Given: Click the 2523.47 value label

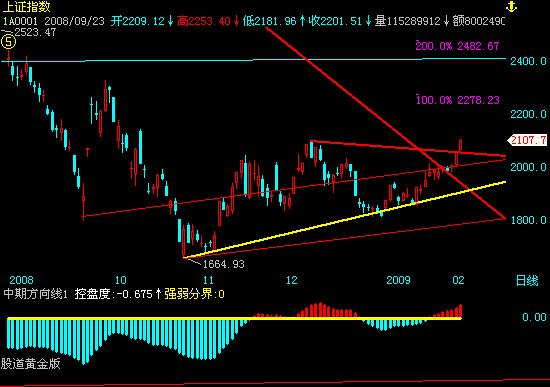Looking at the screenshot, I should (x=35, y=32).
